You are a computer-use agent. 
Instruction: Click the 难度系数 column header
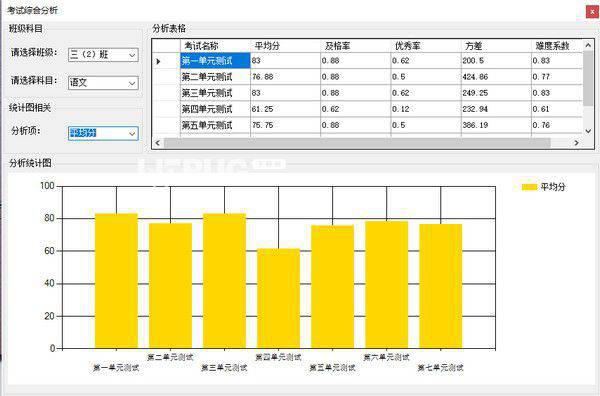point(557,46)
